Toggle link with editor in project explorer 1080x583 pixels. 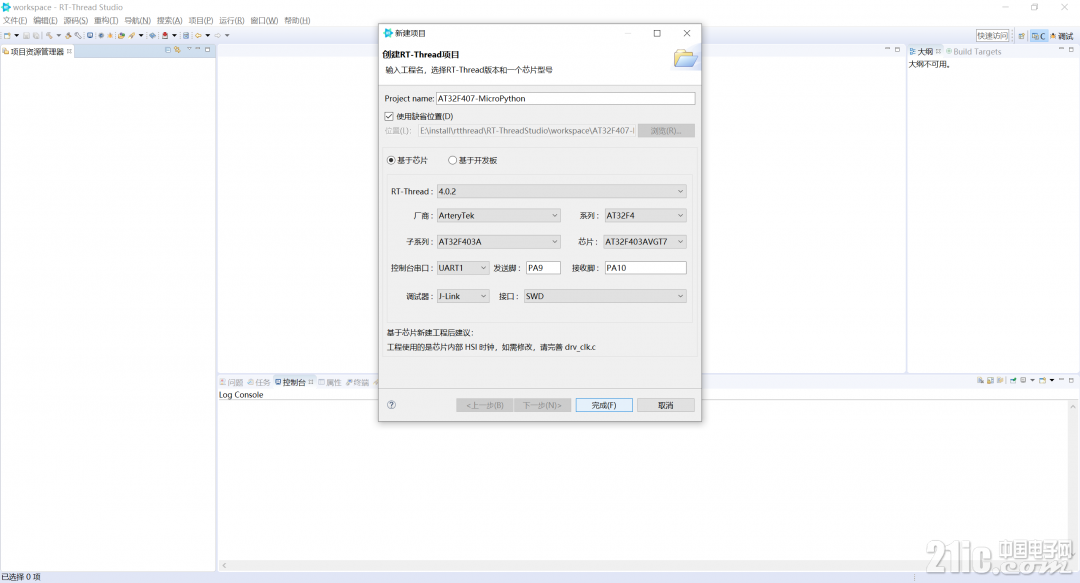point(177,50)
